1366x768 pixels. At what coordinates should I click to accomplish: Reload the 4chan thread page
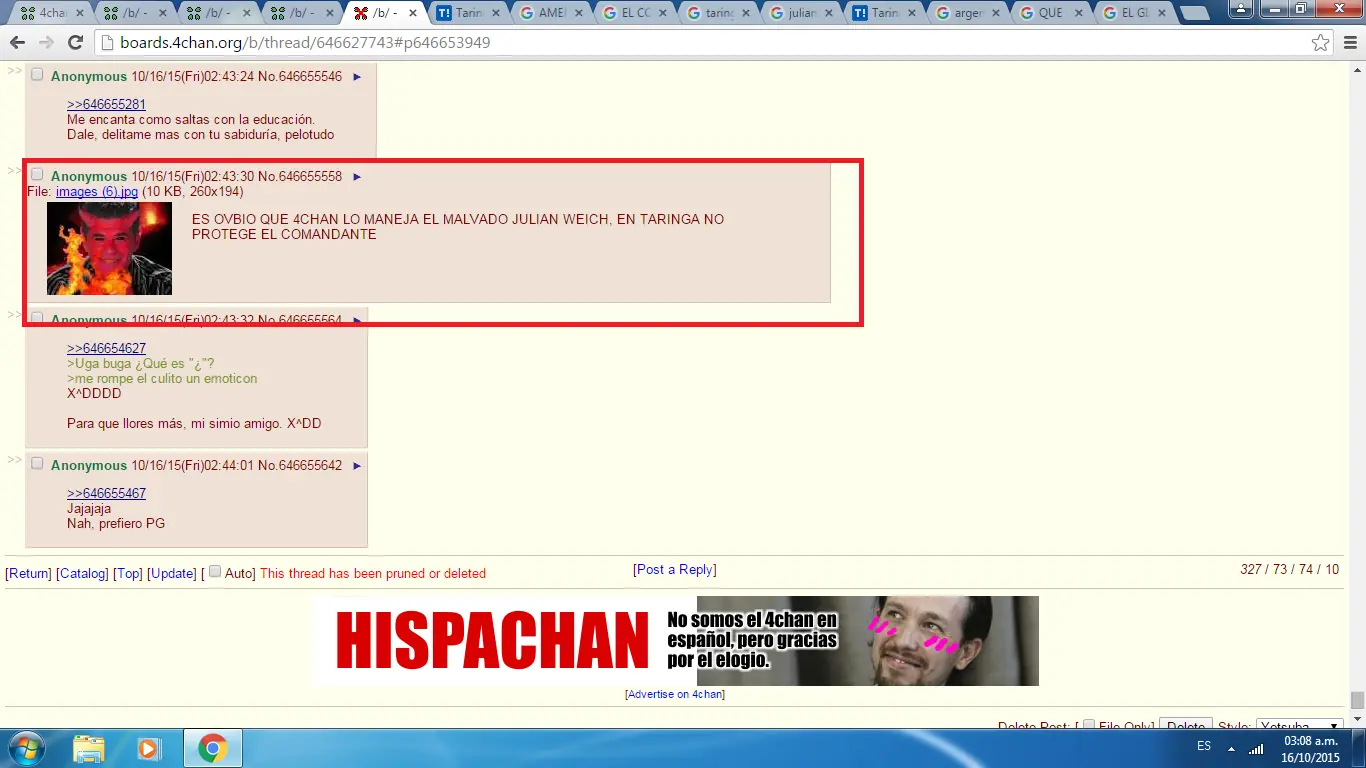(x=75, y=43)
